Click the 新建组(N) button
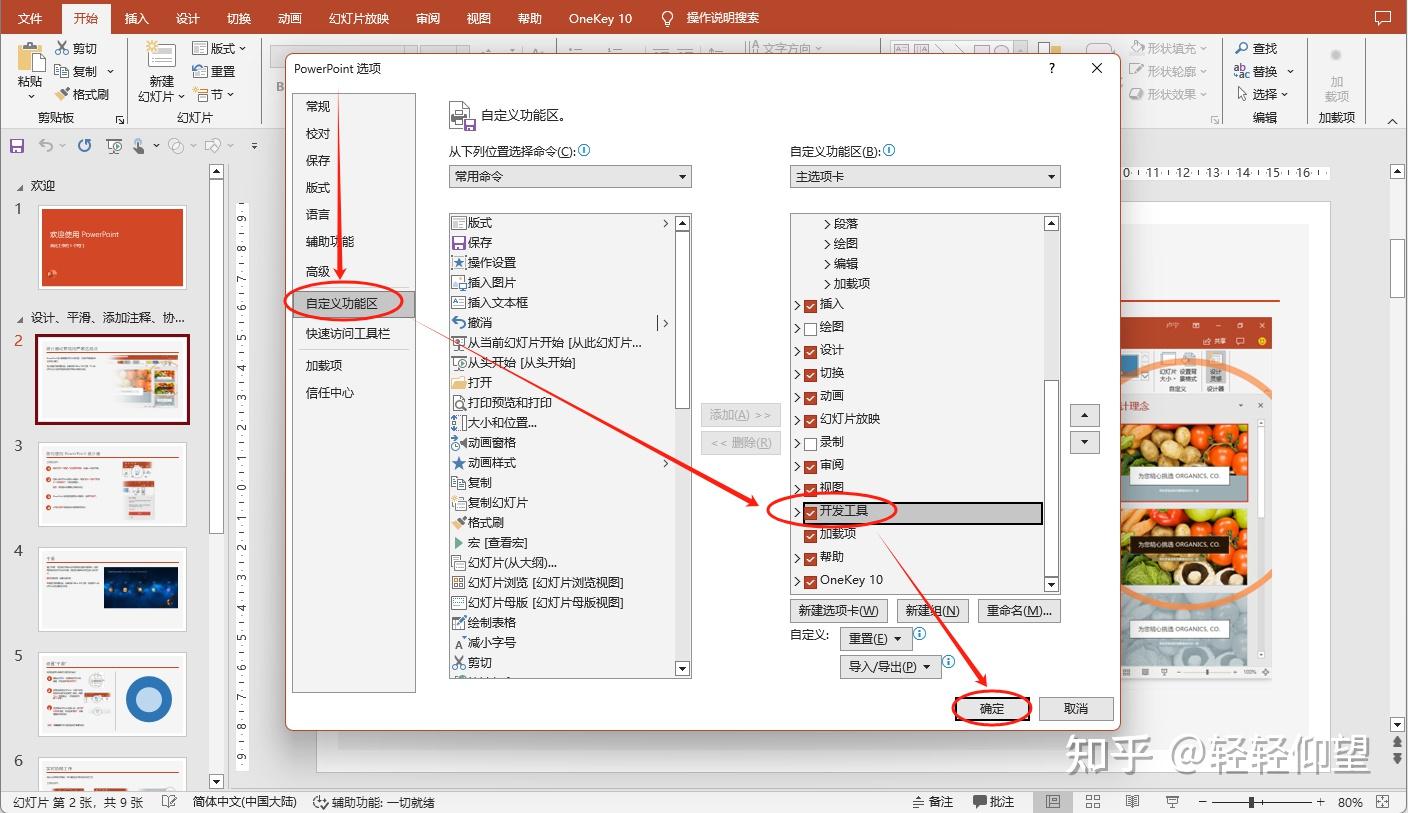Viewport: 1408px width, 813px height. [x=932, y=610]
